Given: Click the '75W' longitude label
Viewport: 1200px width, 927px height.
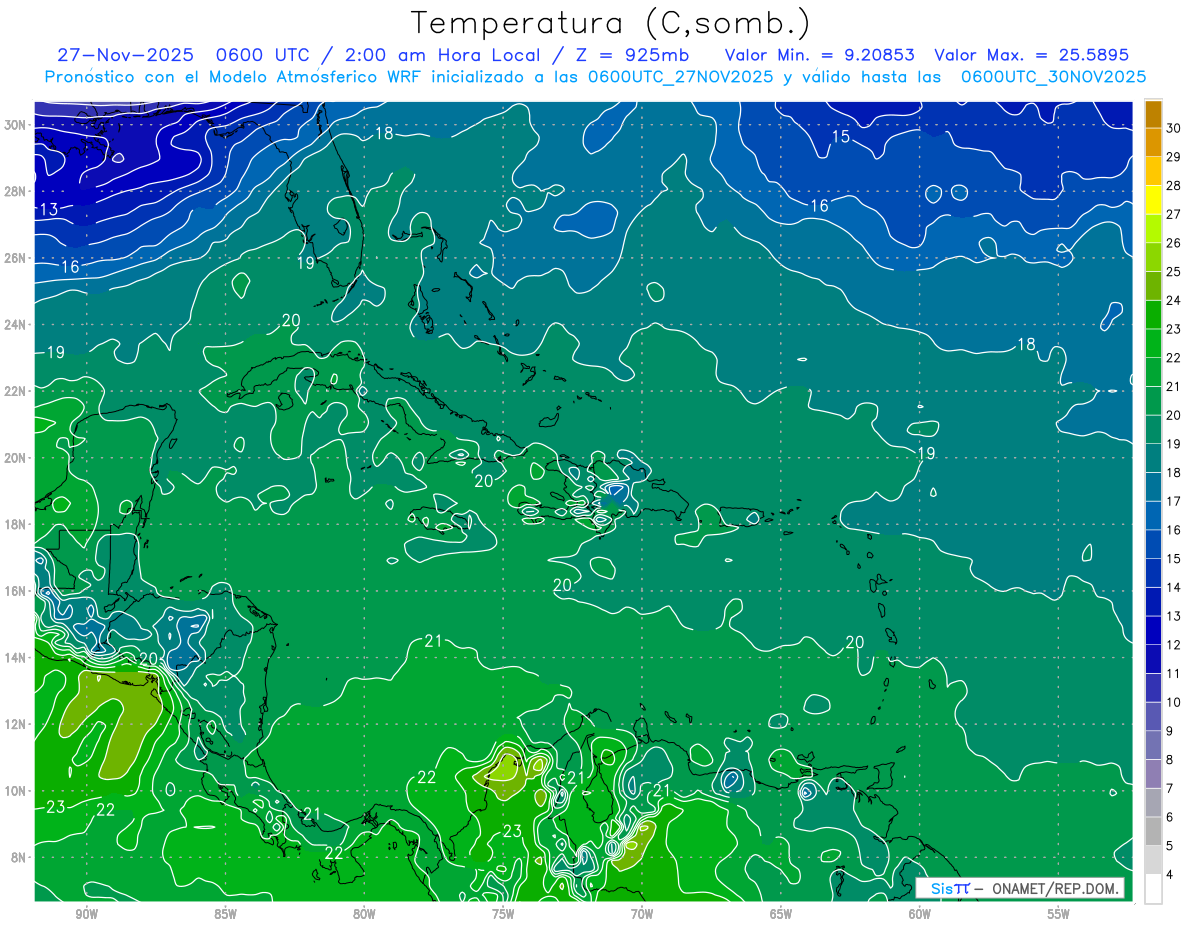Looking at the screenshot, I should pos(503,915).
